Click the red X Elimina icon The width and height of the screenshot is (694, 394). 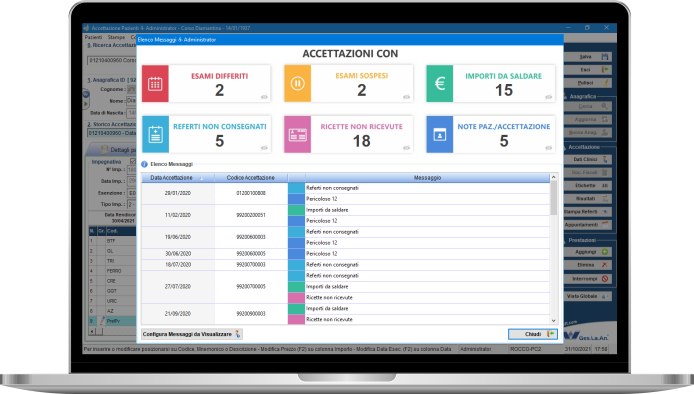[605, 265]
